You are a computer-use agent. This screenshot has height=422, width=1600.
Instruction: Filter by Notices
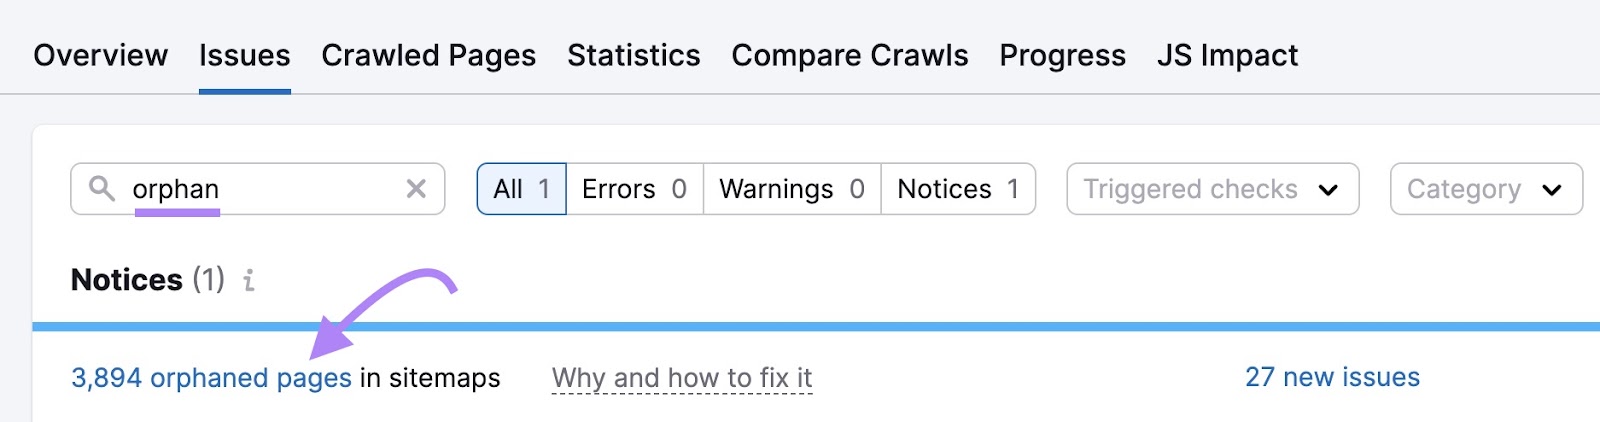(957, 189)
